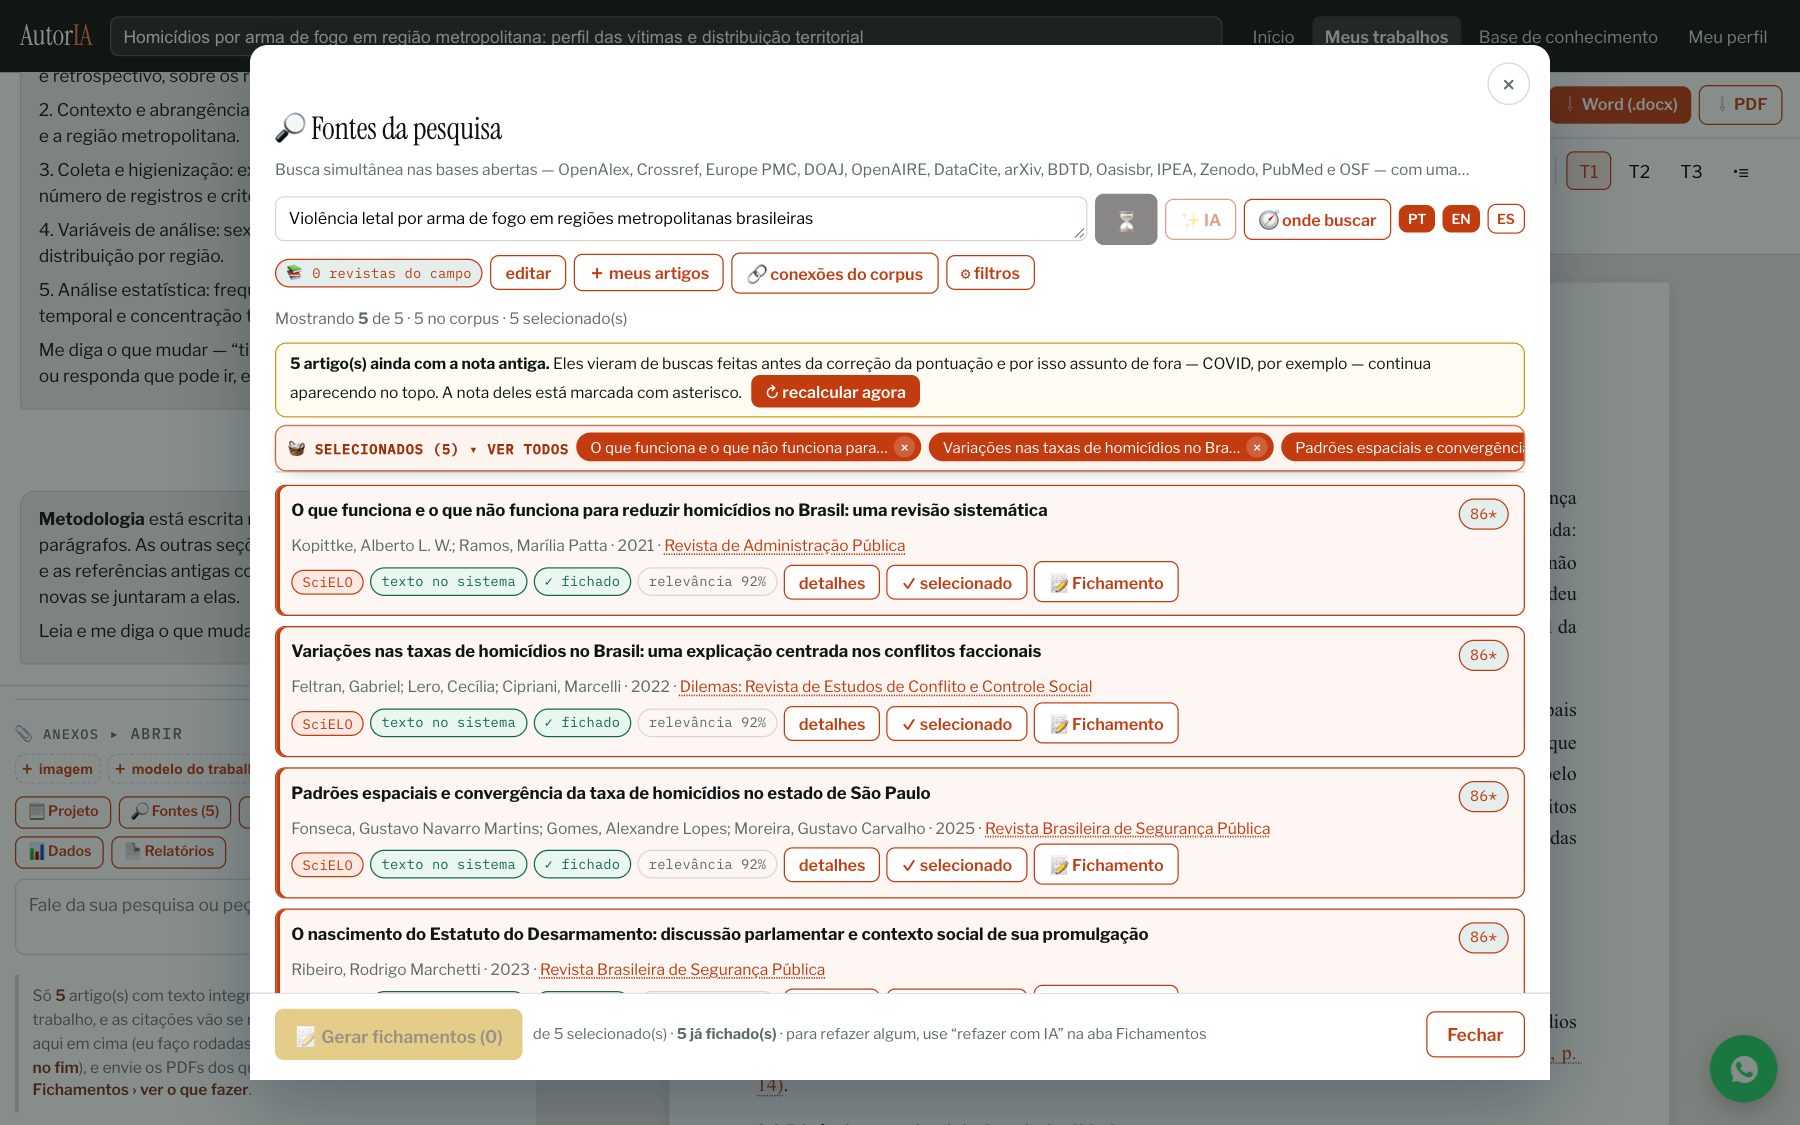1800x1125 pixels.
Task: Expand 'SELECIONADOS (5) ▾ VER TODOS'
Action: pos(428,449)
